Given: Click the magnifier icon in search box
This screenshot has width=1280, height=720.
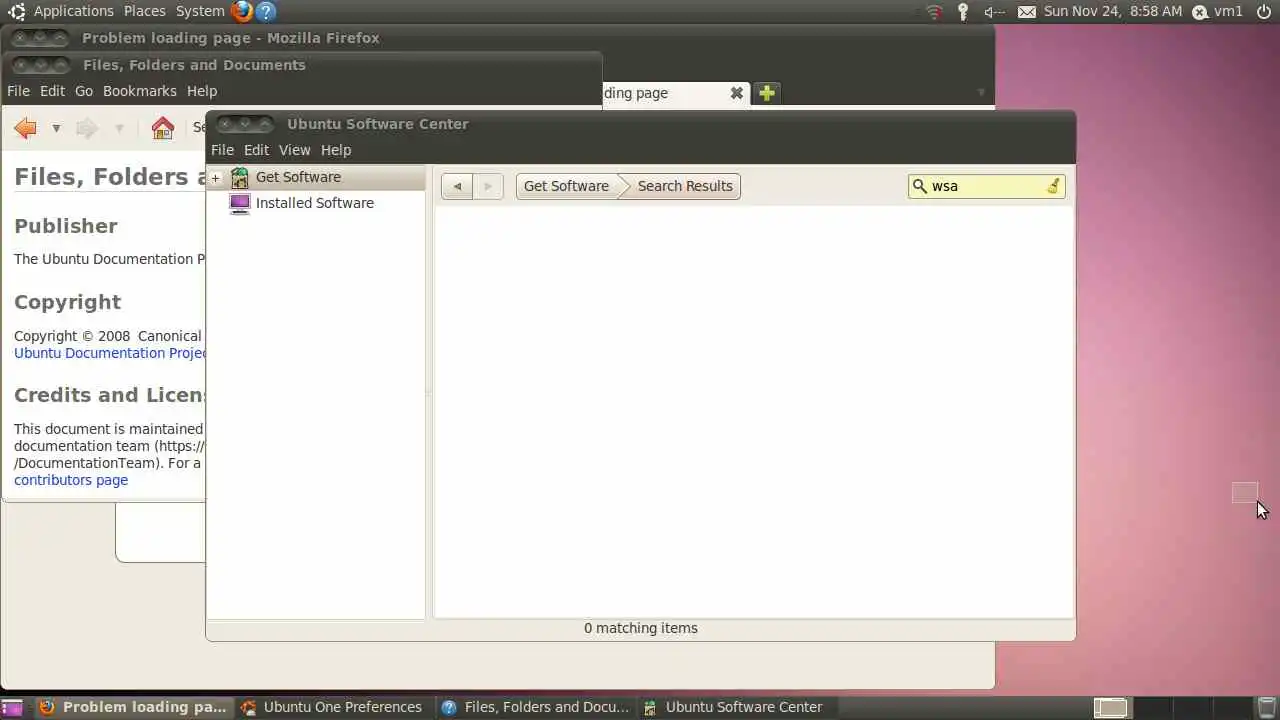Looking at the screenshot, I should [920, 186].
